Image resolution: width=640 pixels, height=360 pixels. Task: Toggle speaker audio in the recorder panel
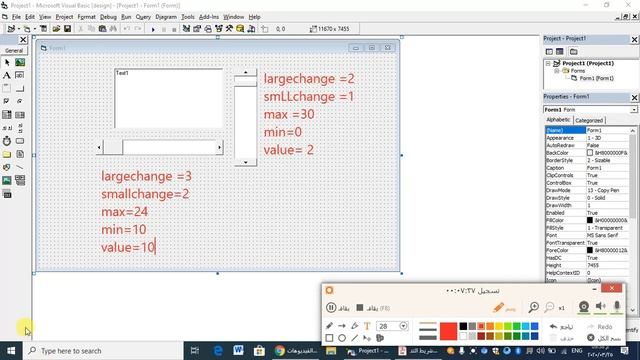click(x=600, y=307)
